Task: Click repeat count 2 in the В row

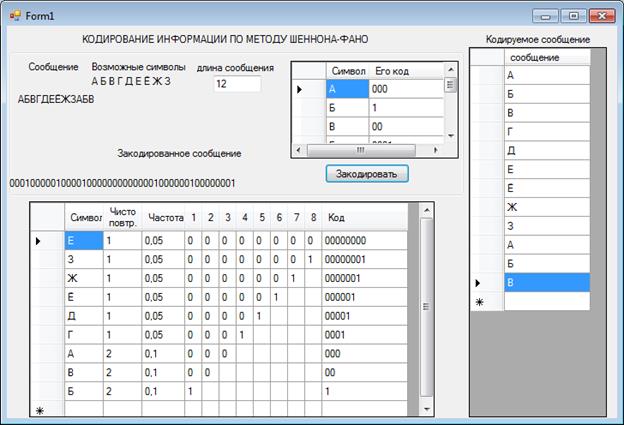Action: 123,372
